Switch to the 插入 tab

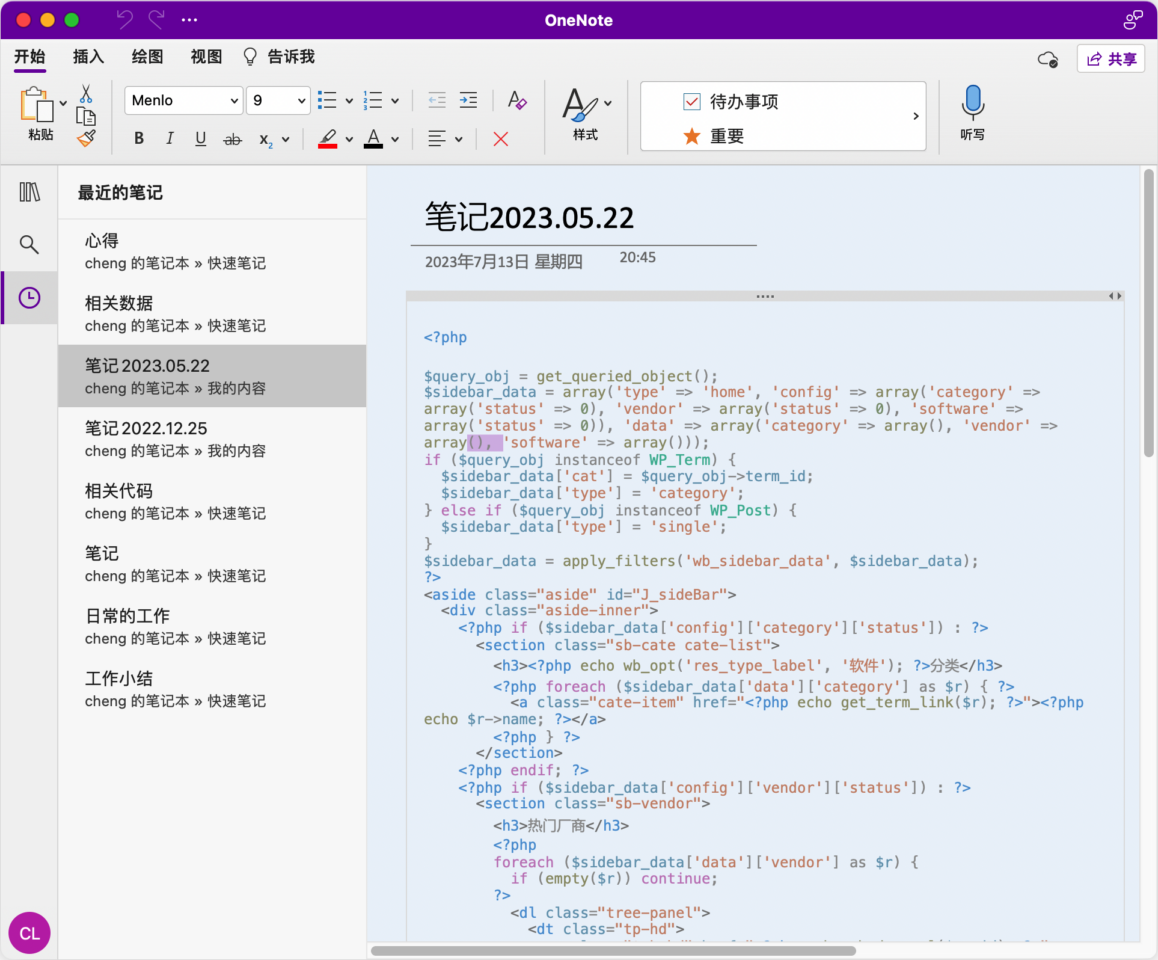coord(89,57)
